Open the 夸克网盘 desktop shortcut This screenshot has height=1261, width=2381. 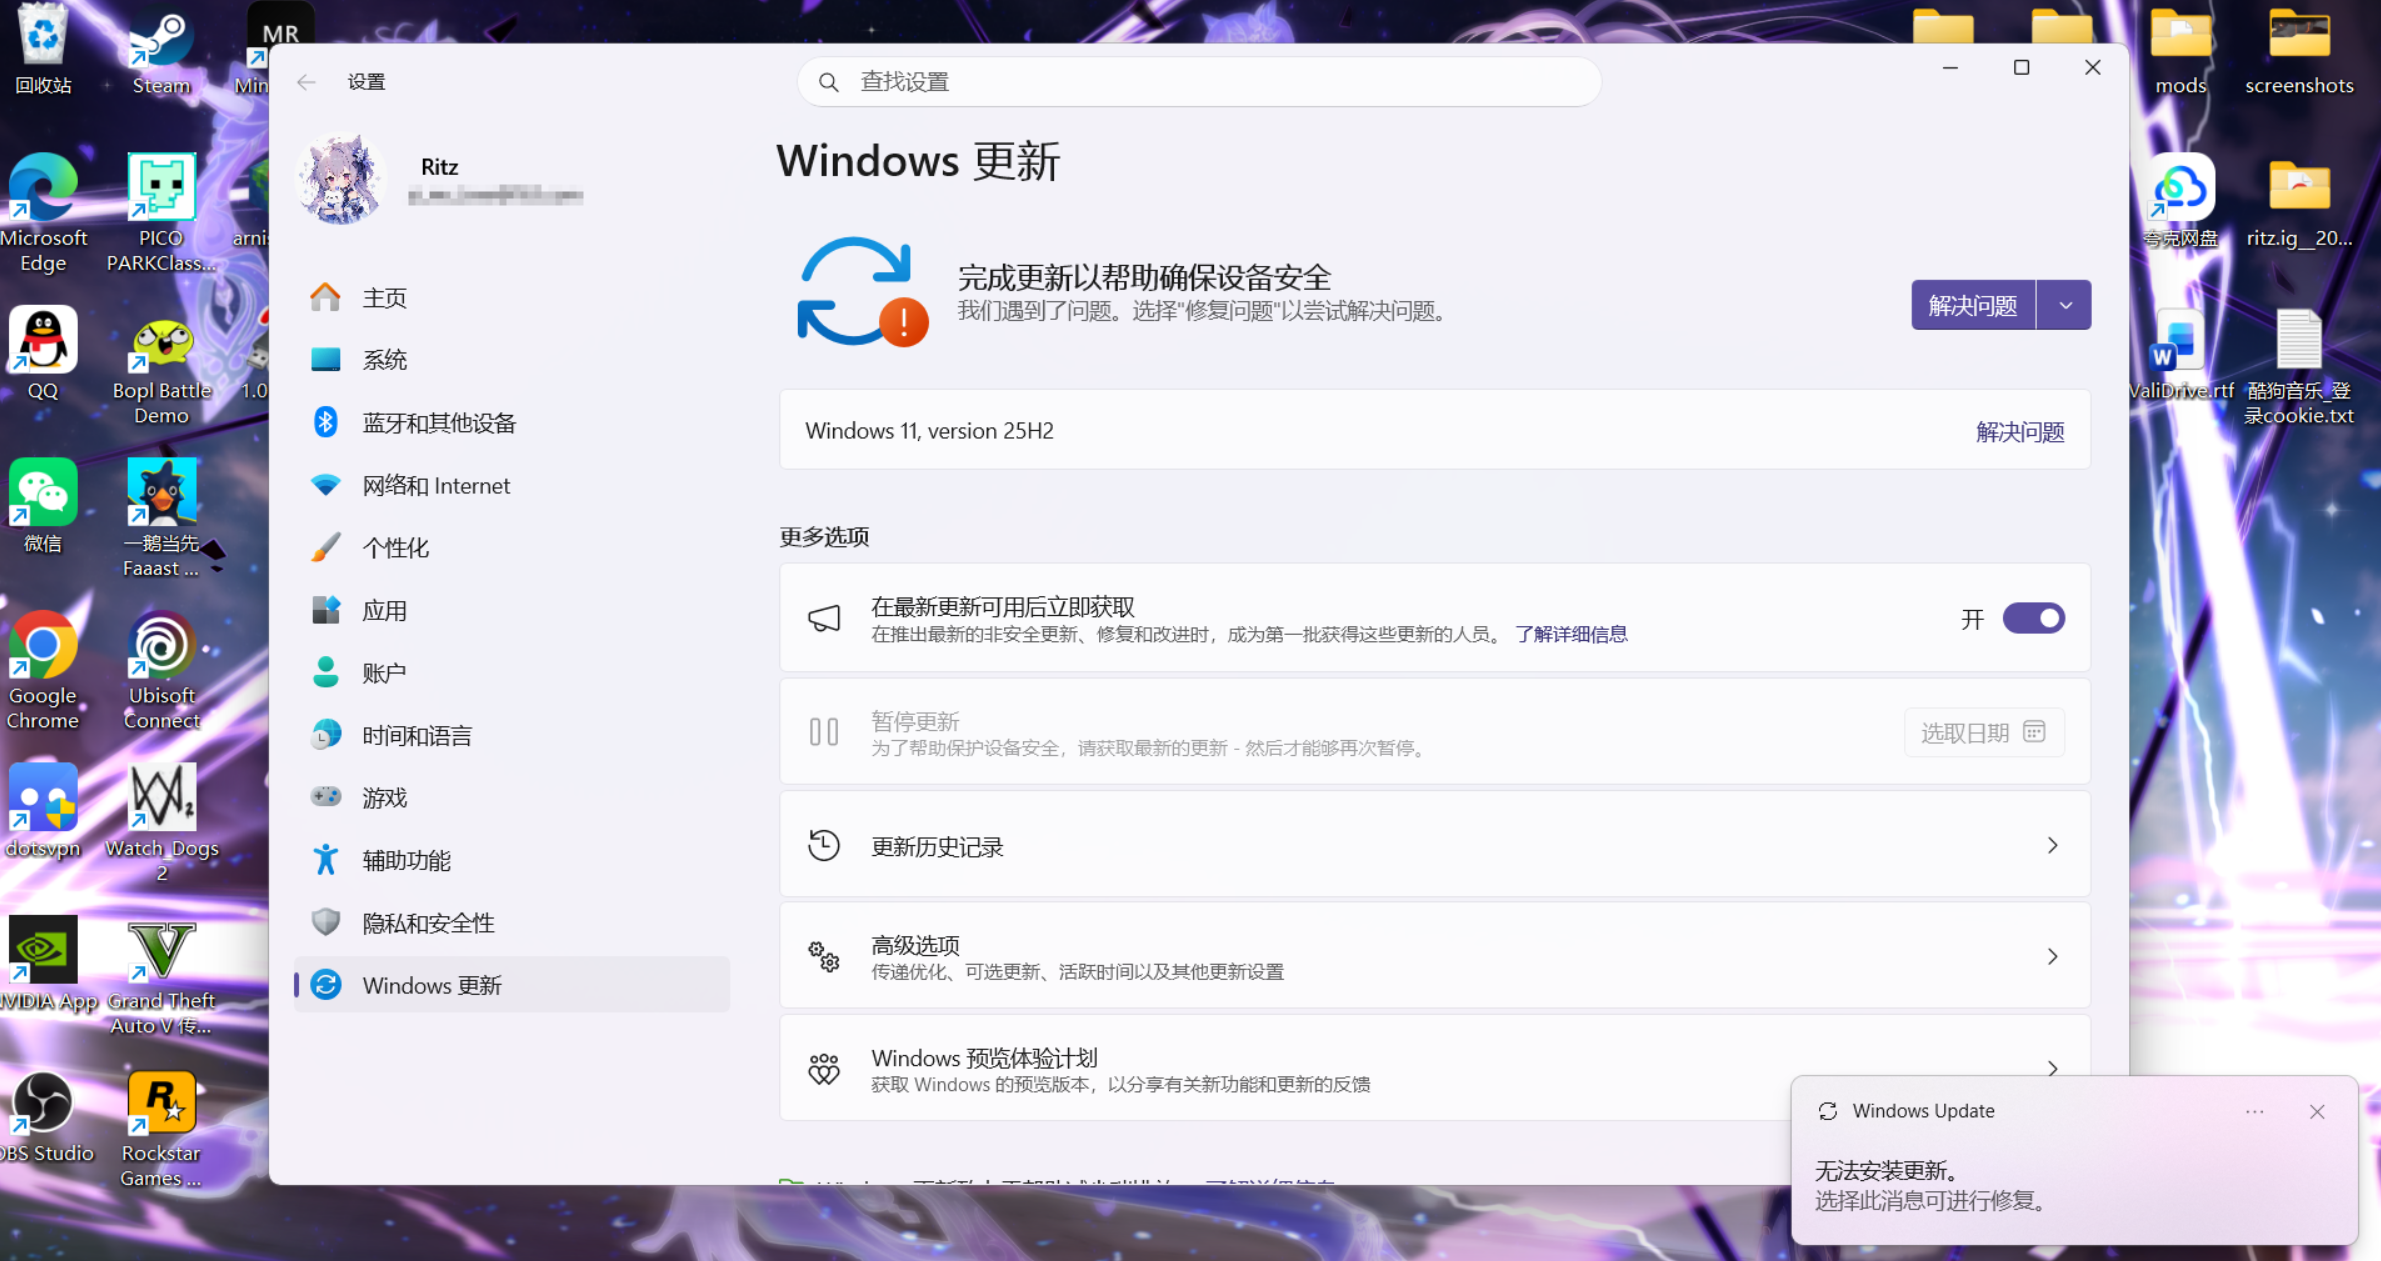click(x=2180, y=201)
